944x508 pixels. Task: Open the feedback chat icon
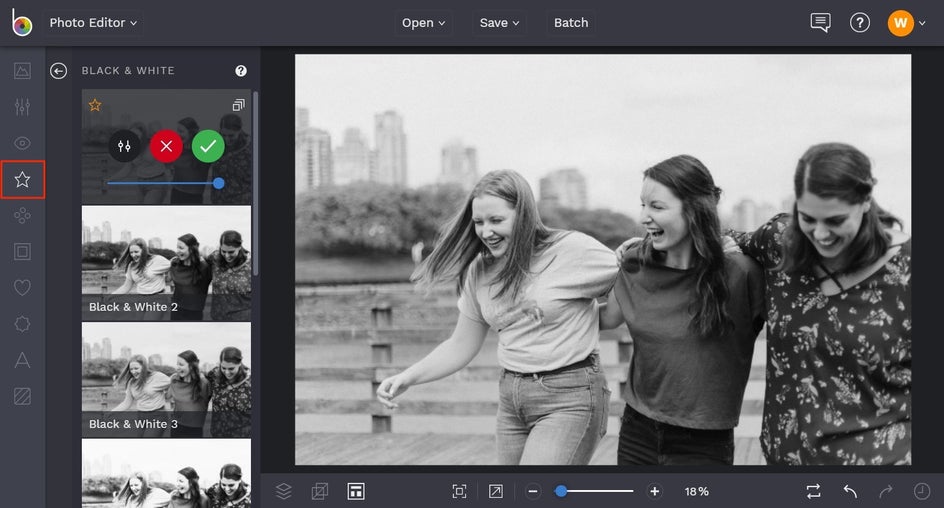click(820, 22)
